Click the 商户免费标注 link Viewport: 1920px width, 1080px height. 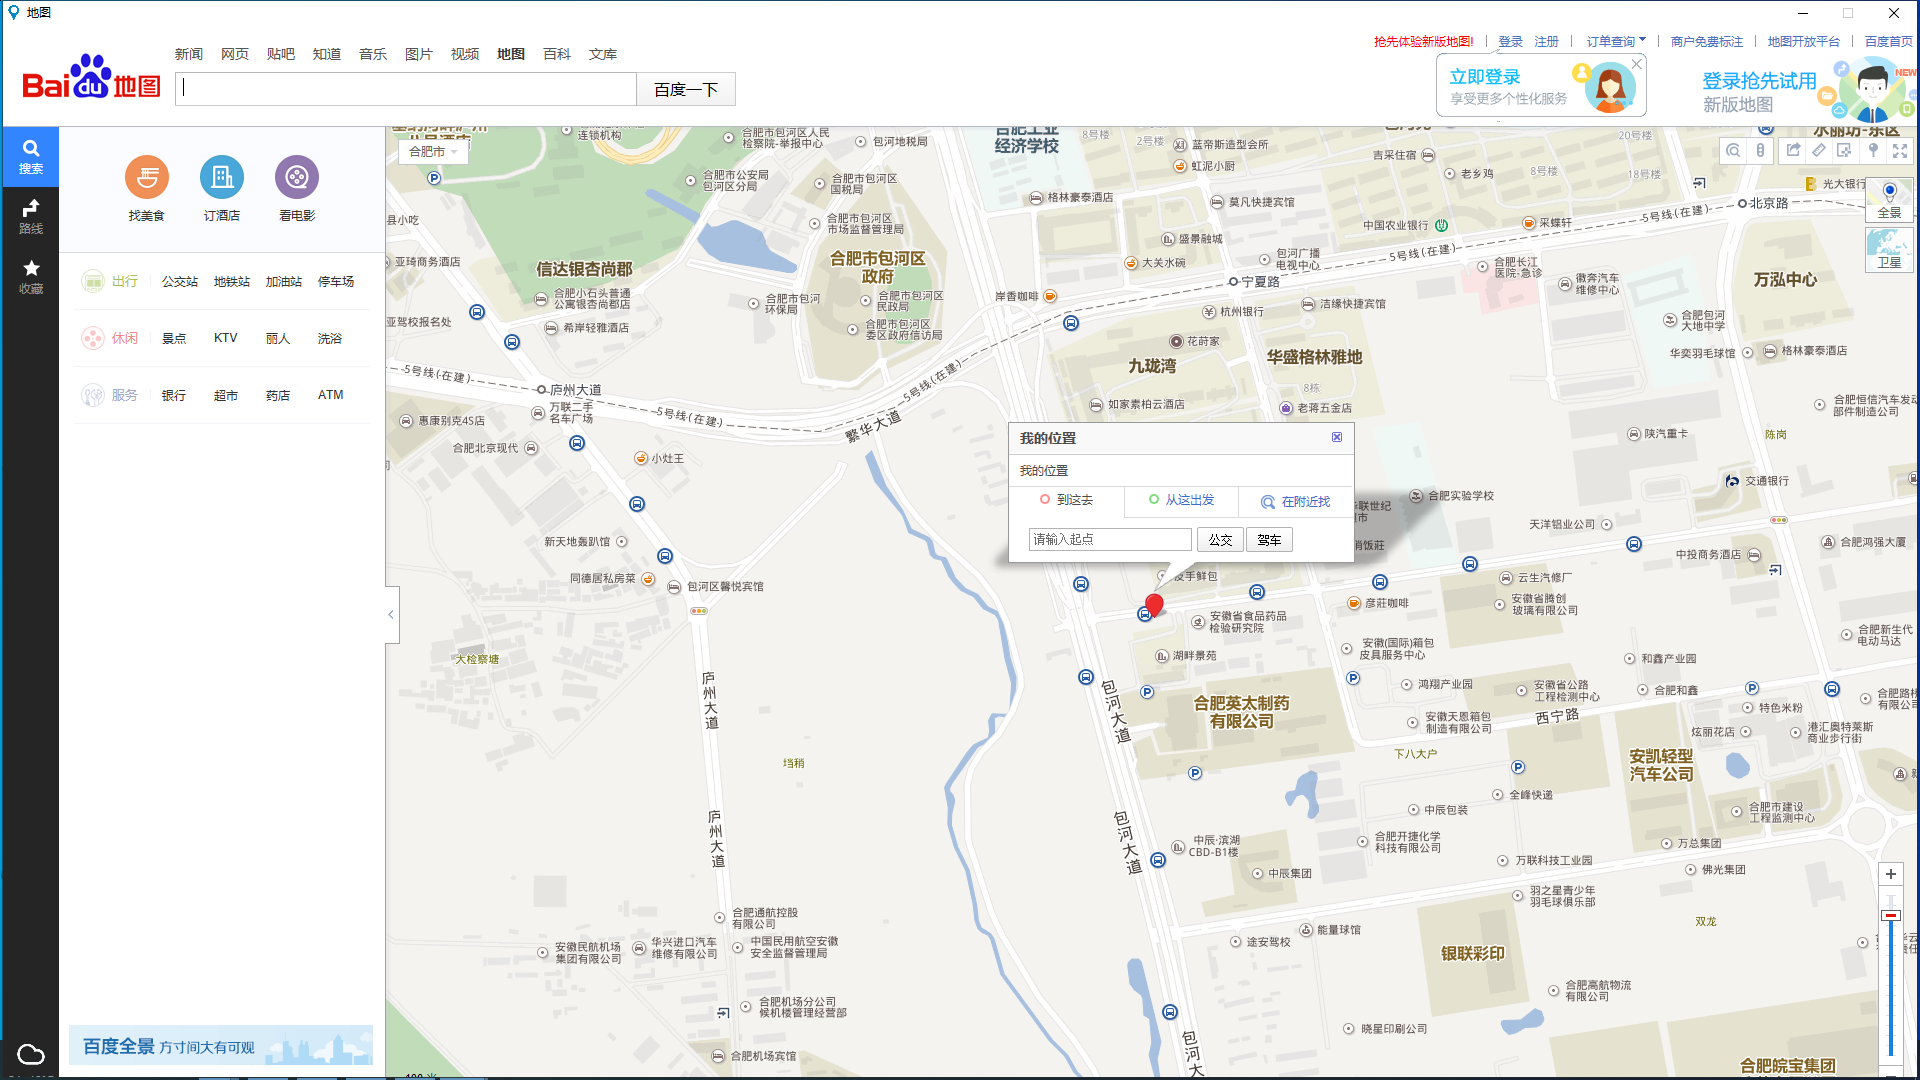click(x=1707, y=41)
